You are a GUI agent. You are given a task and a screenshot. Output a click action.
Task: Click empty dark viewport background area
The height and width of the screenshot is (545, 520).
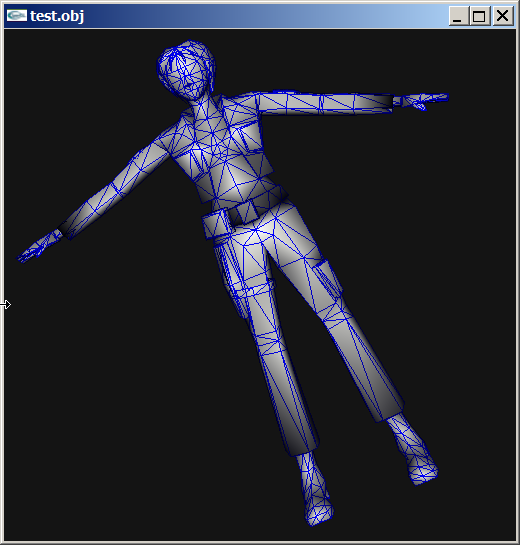104,417
